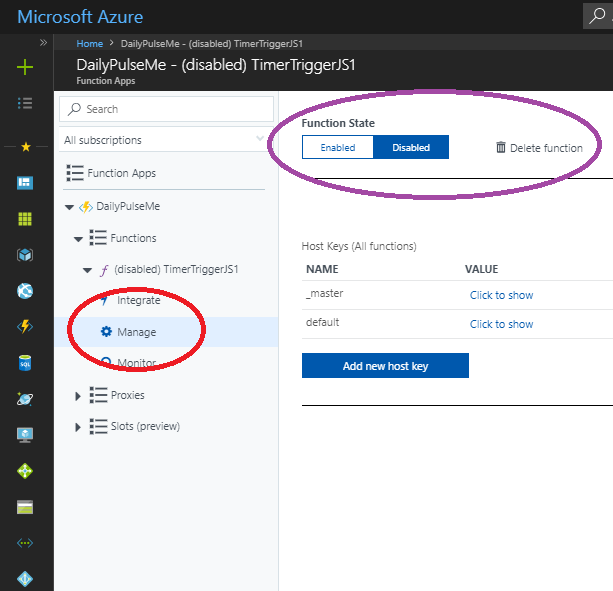Click into the Search functions box
Viewport: 613px width, 591px height.
point(166,109)
